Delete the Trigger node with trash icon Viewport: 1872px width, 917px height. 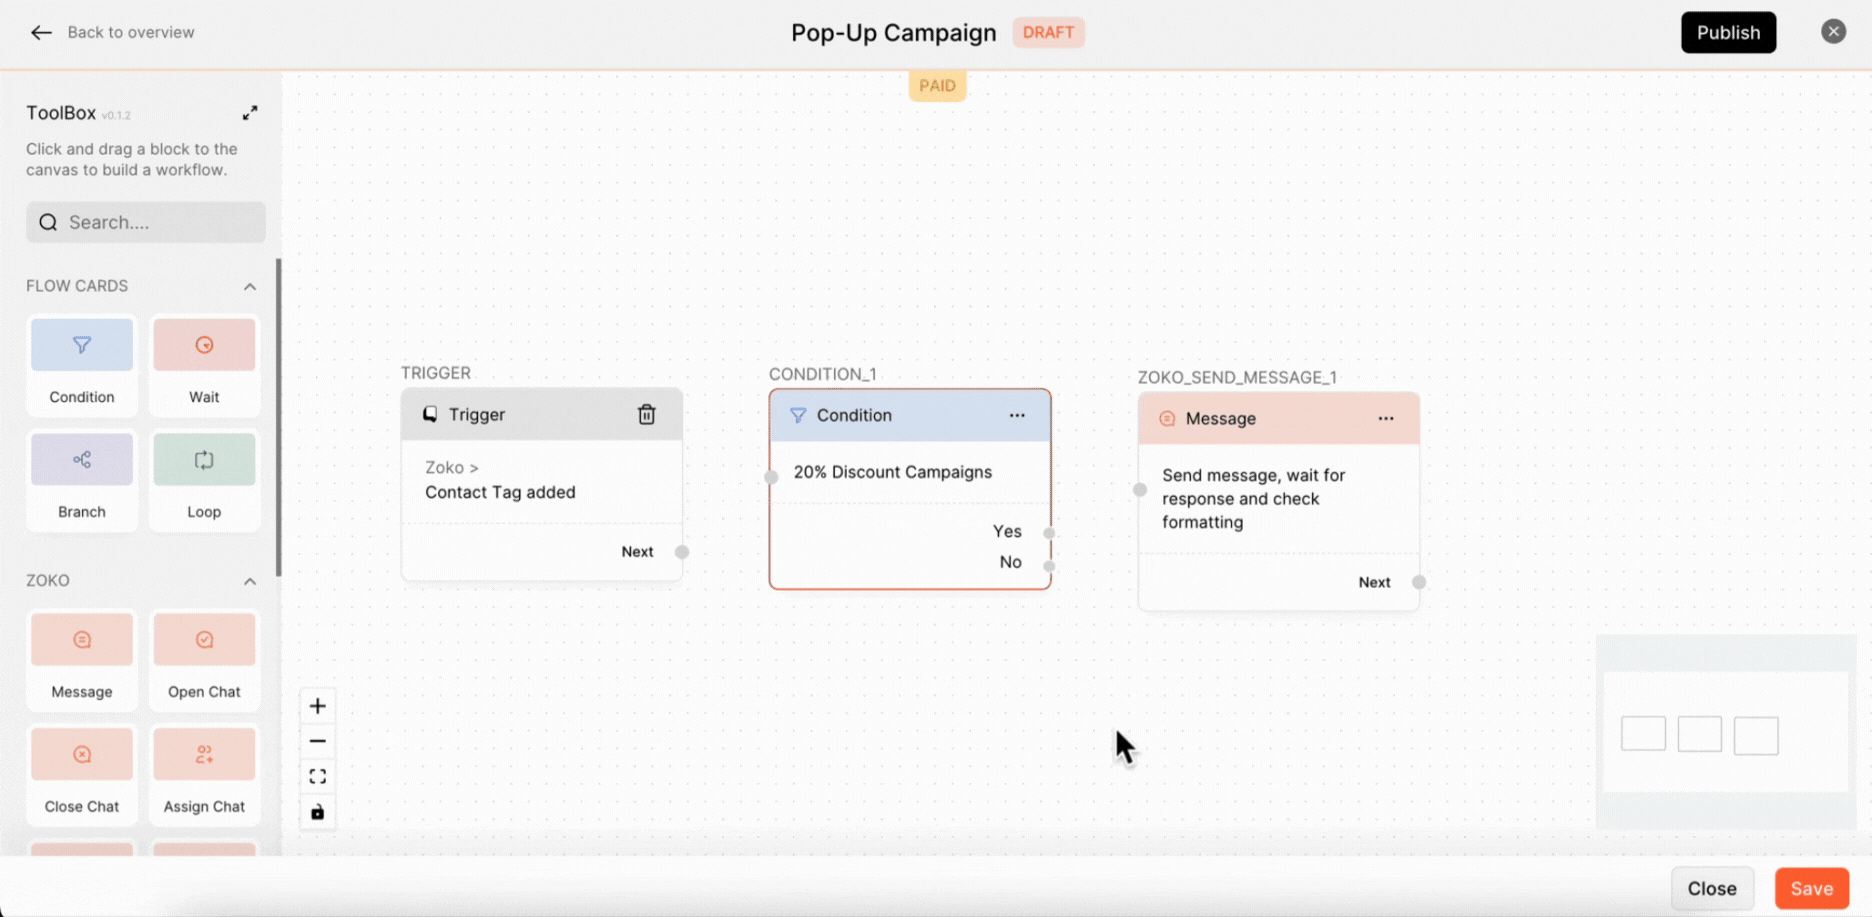click(x=647, y=414)
